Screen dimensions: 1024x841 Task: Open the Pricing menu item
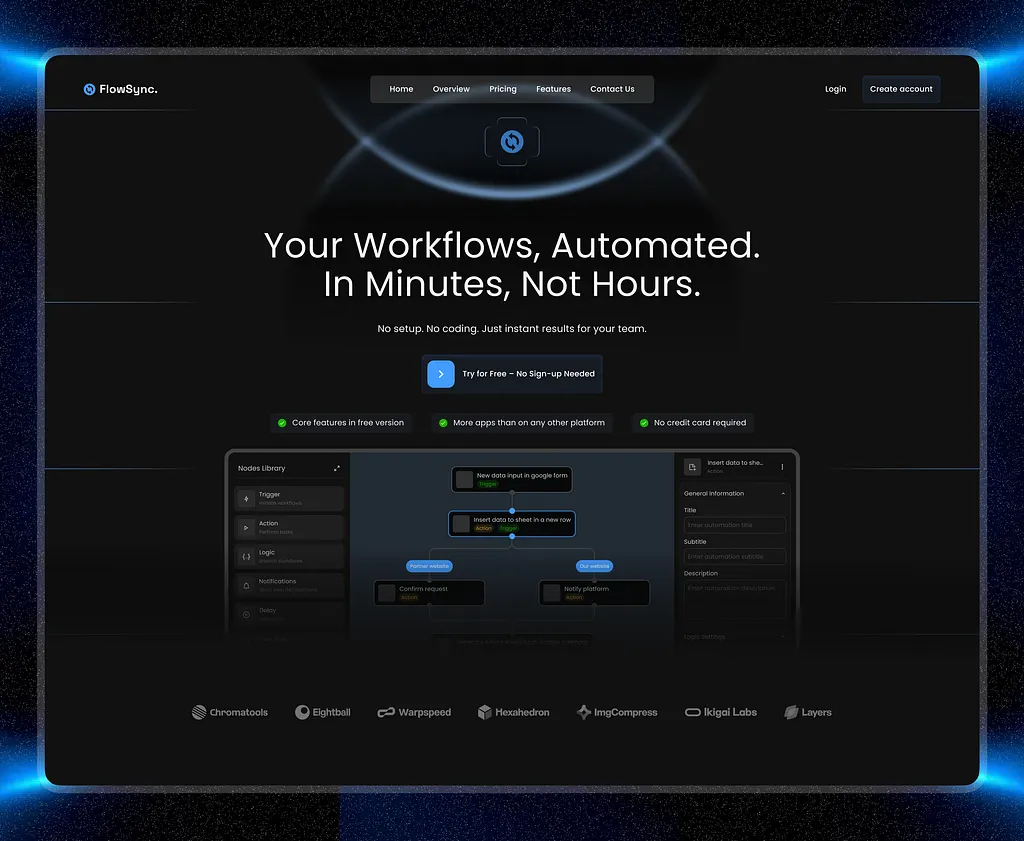[x=503, y=89]
